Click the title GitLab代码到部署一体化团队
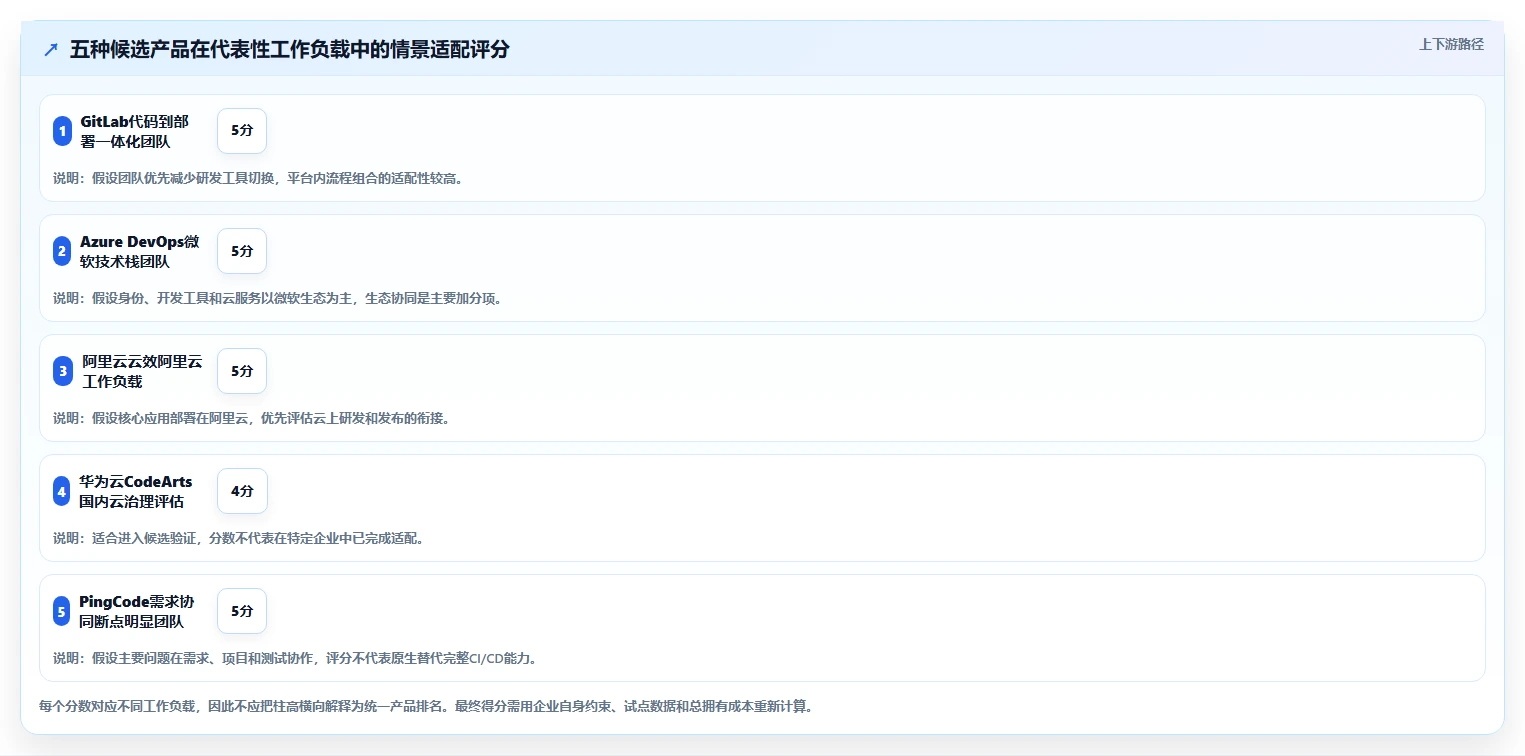Image resolution: width=1525 pixels, height=756 pixels. (x=134, y=131)
